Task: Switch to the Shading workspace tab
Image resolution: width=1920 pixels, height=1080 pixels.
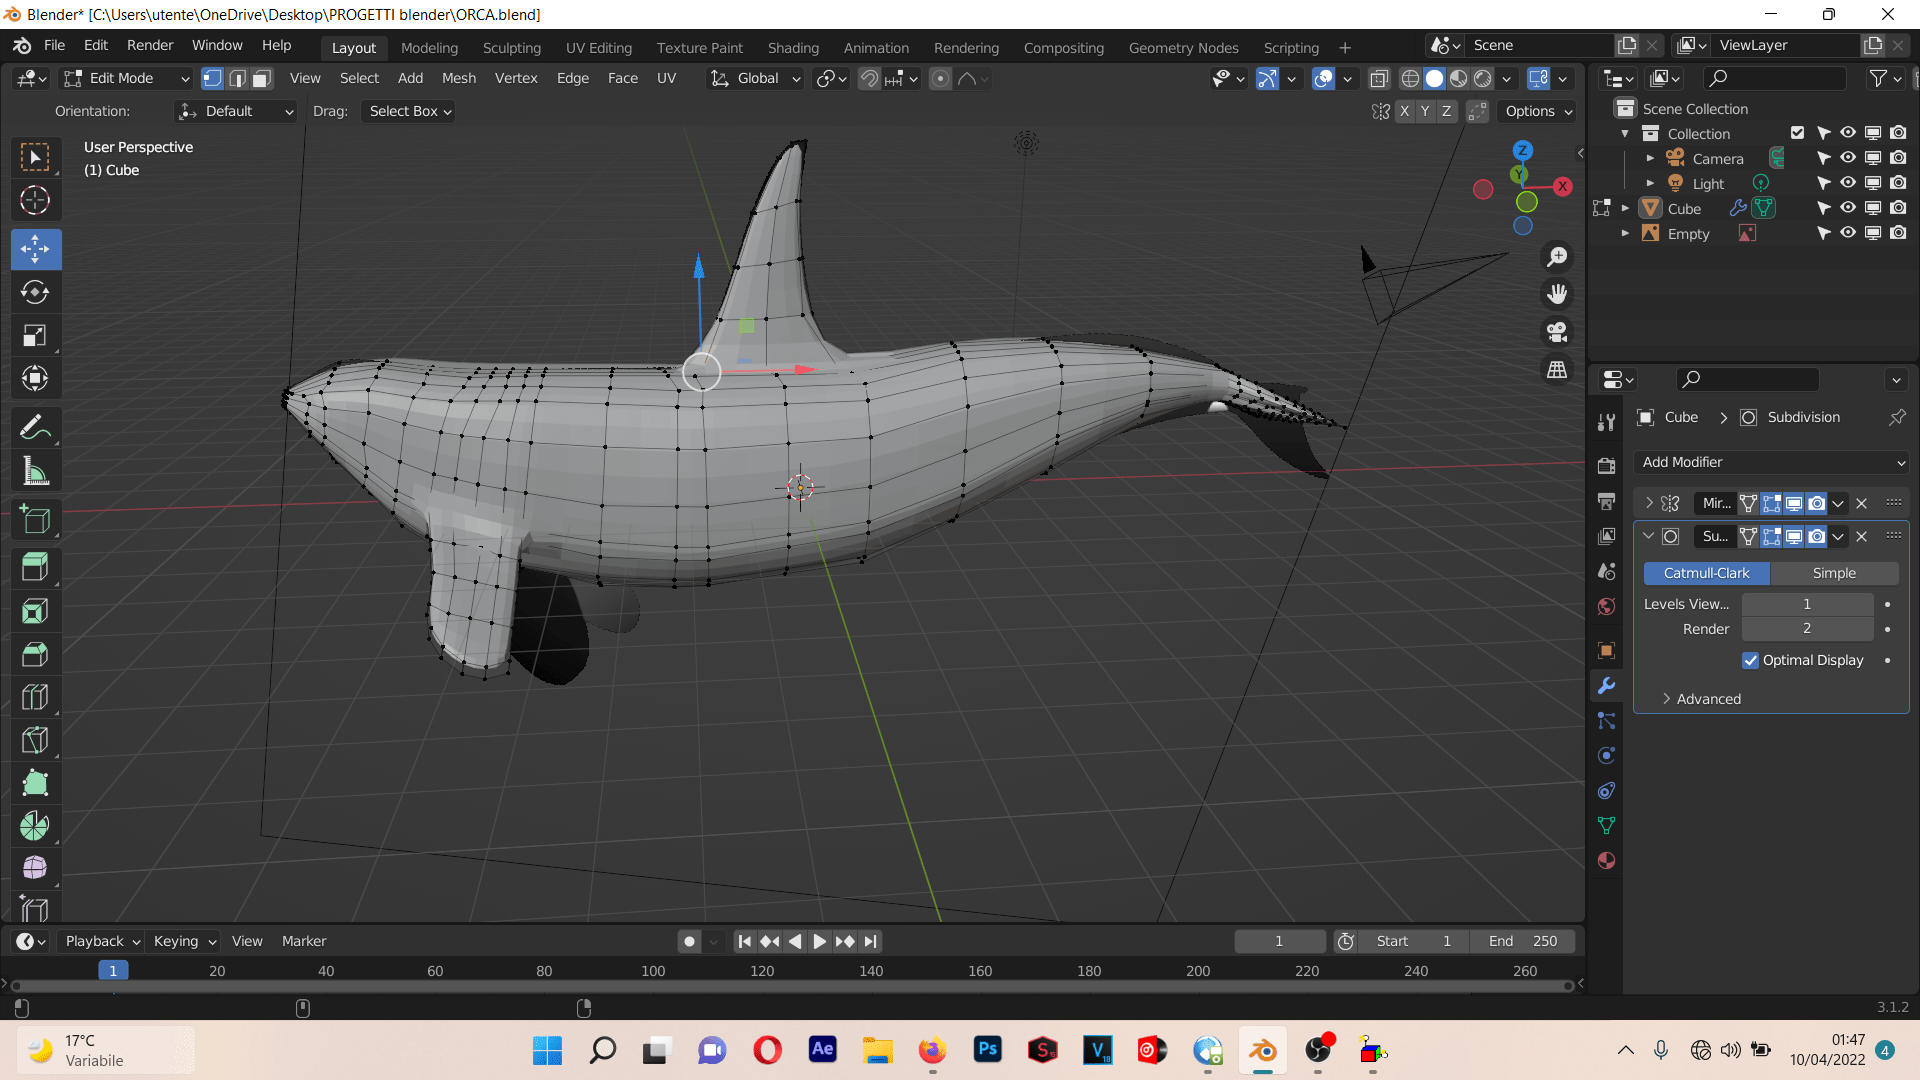Action: click(793, 48)
